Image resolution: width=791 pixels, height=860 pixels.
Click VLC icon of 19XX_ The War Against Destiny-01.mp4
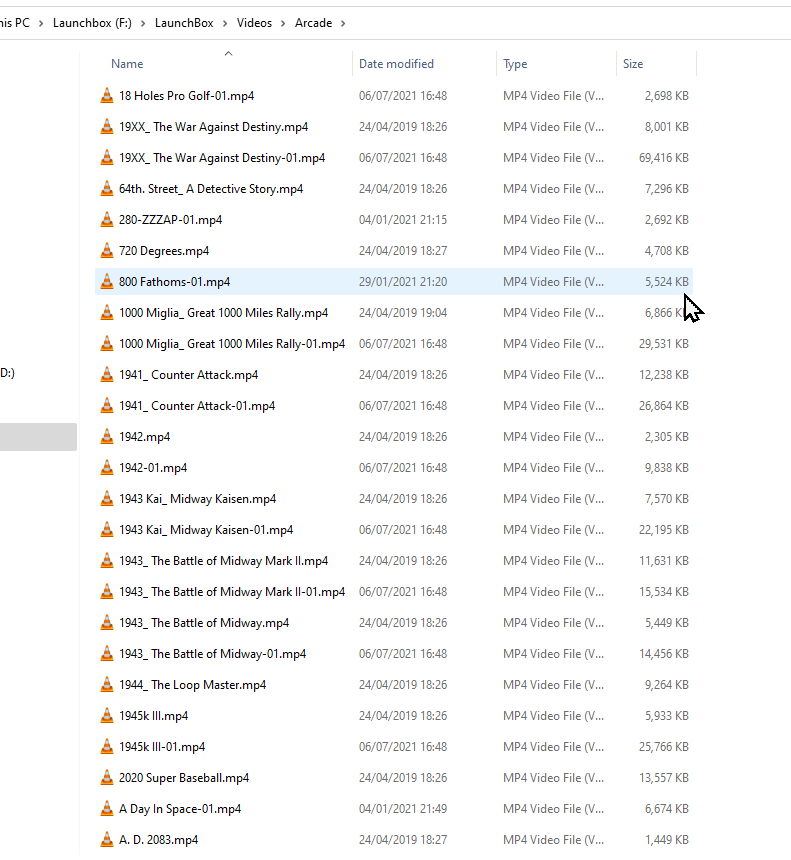pyautogui.click(x=107, y=157)
